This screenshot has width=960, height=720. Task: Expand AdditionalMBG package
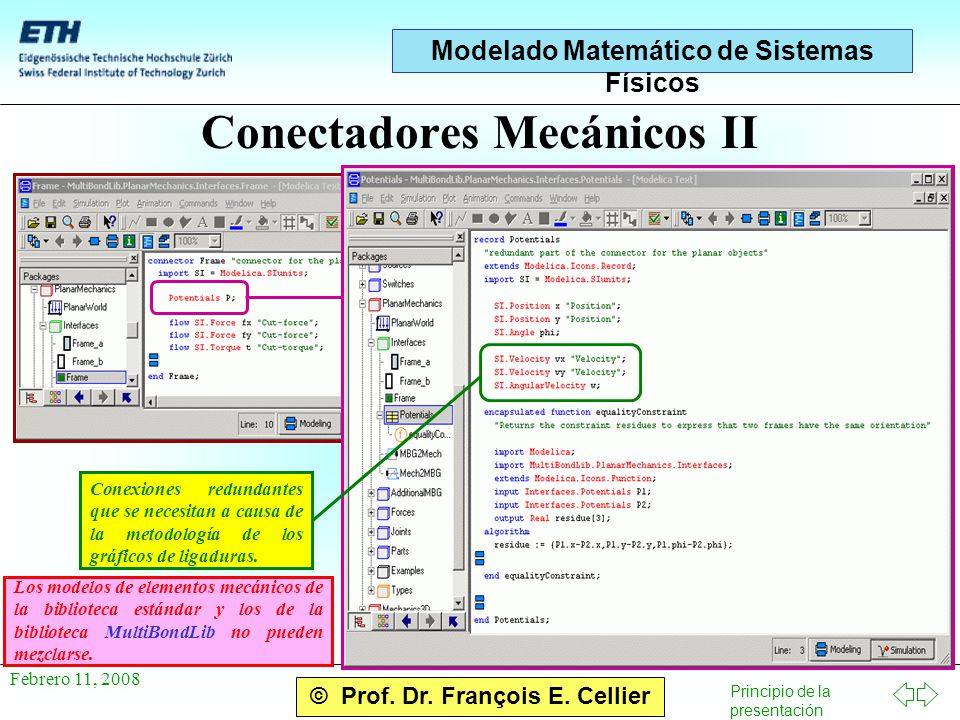pyautogui.click(x=372, y=493)
